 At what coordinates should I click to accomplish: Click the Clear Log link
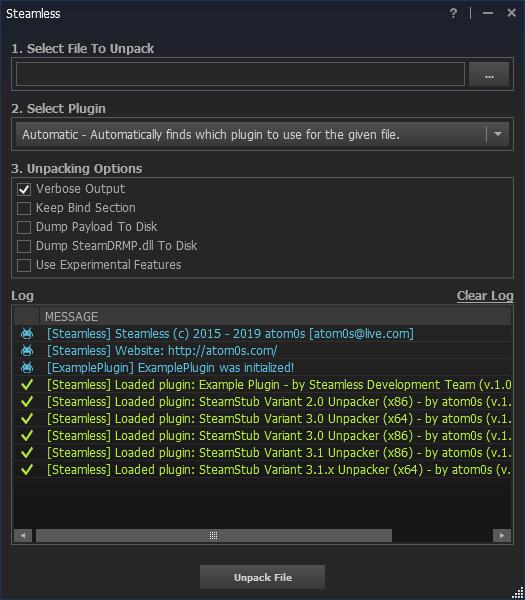point(485,295)
